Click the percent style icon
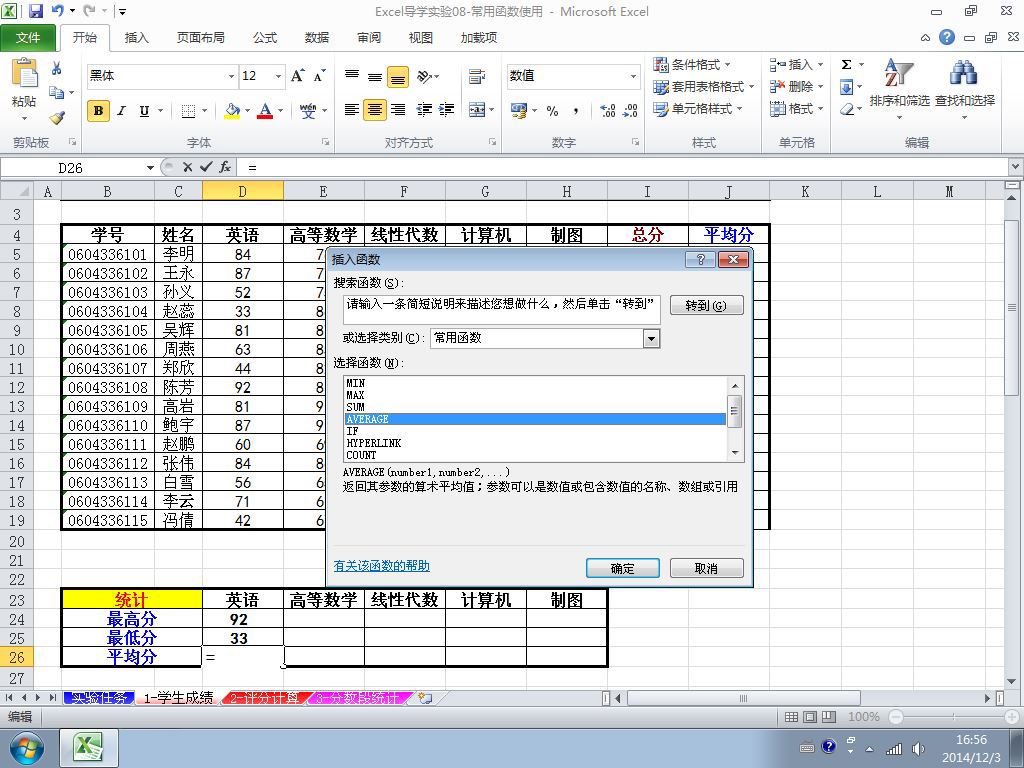1024x768 pixels. tap(552, 110)
